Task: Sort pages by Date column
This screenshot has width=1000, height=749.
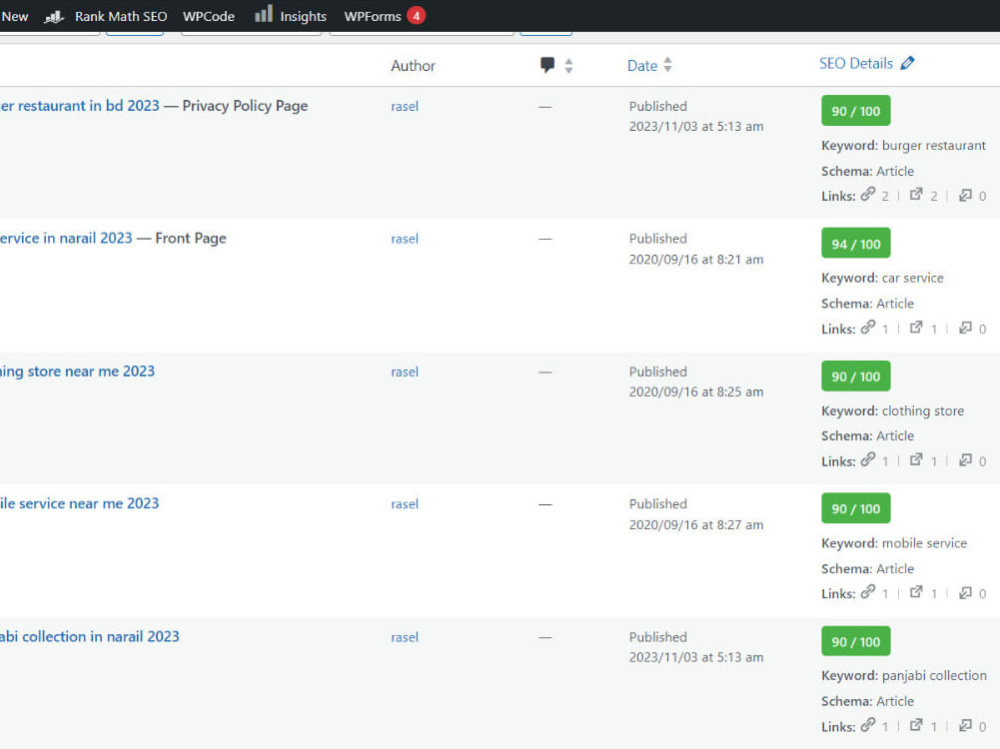Action: (642, 66)
